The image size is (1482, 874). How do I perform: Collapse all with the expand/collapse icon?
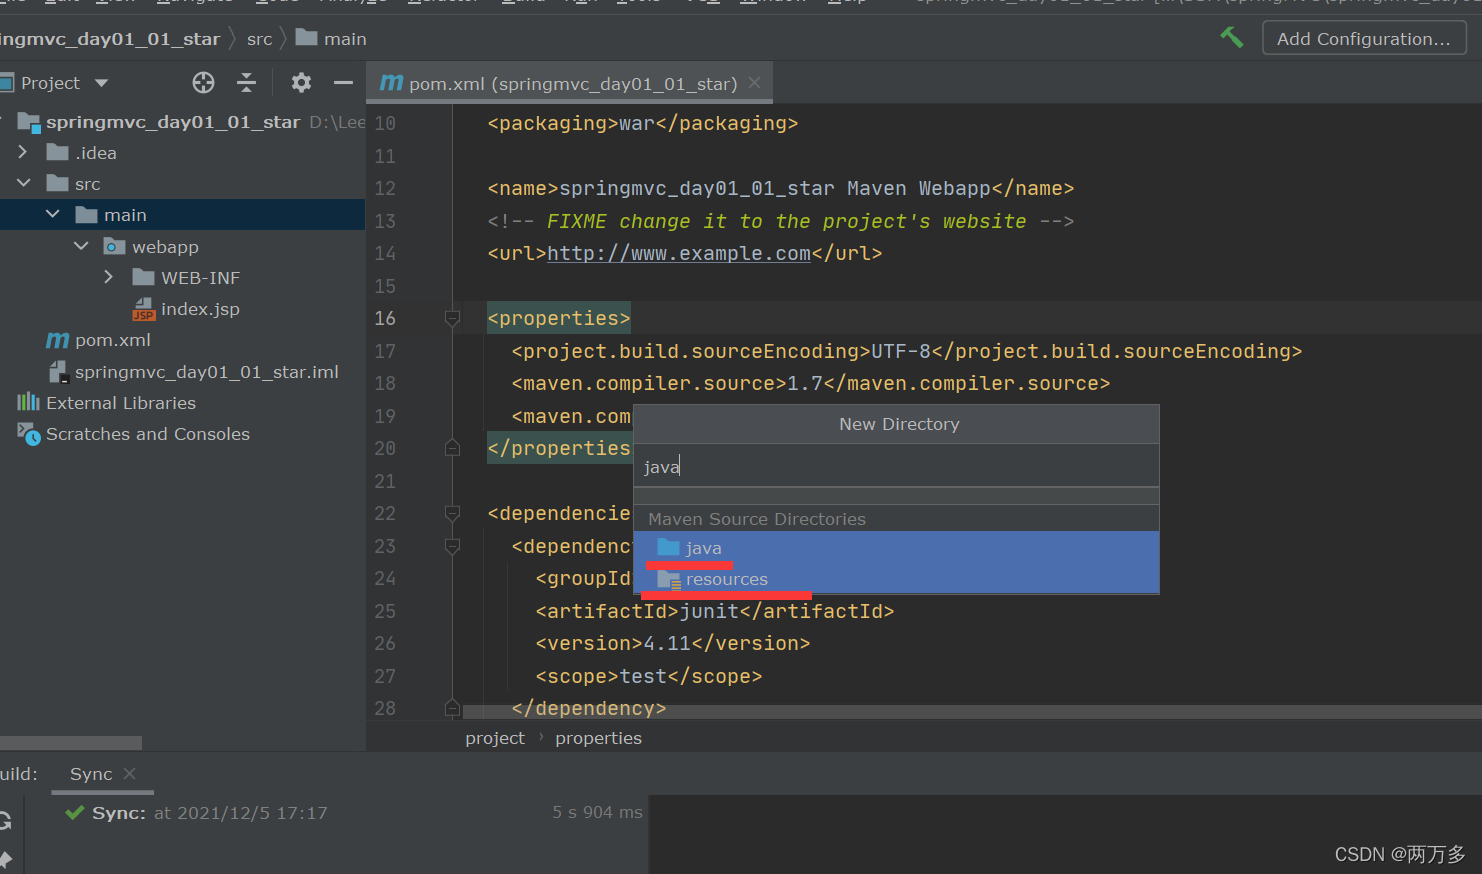pyautogui.click(x=247, y=83)
